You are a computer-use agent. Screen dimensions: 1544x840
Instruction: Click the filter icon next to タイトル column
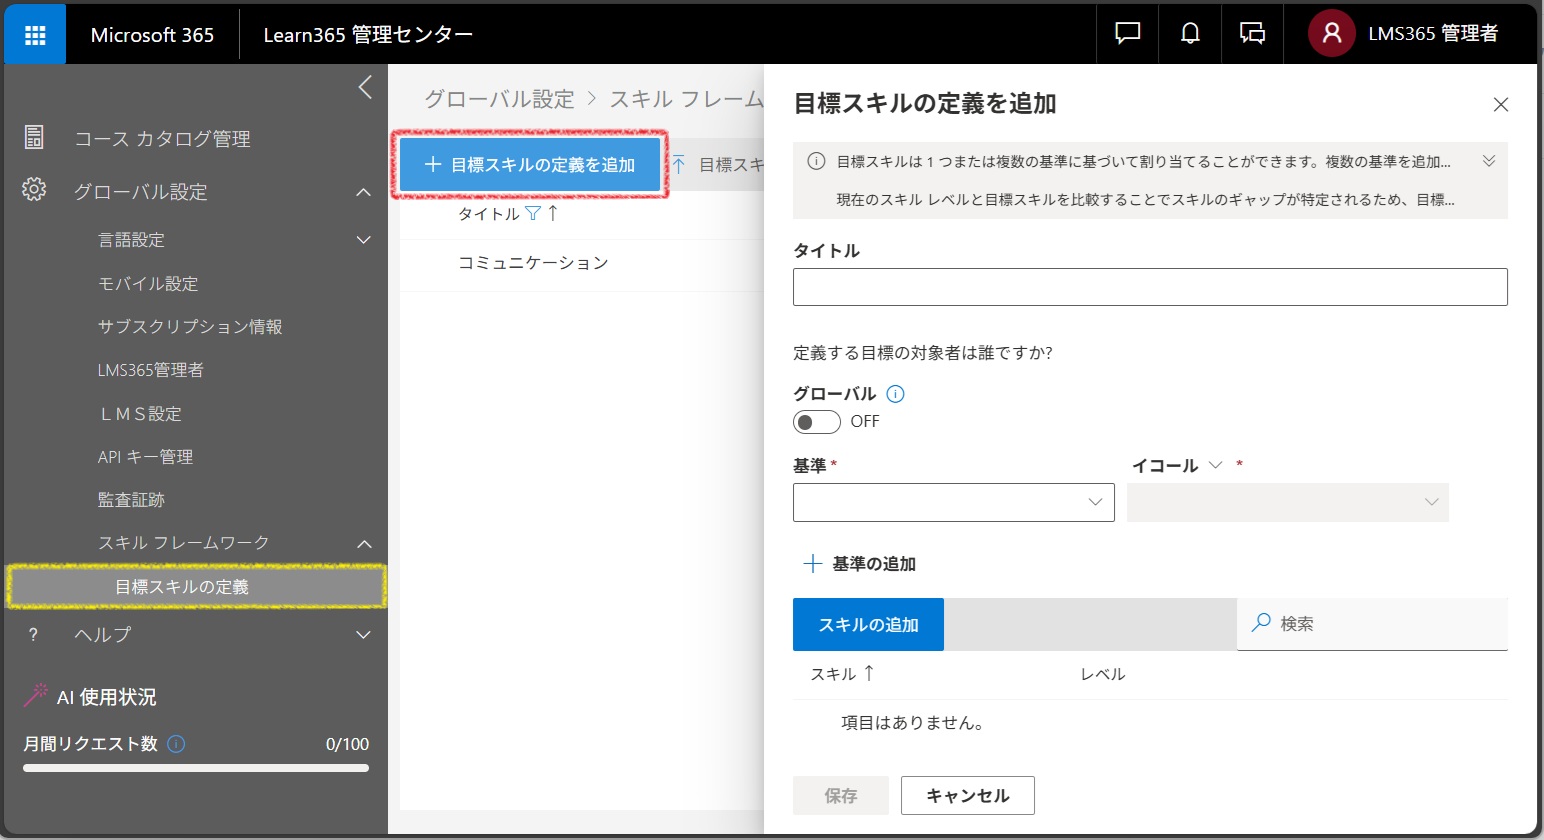point(533,213)
